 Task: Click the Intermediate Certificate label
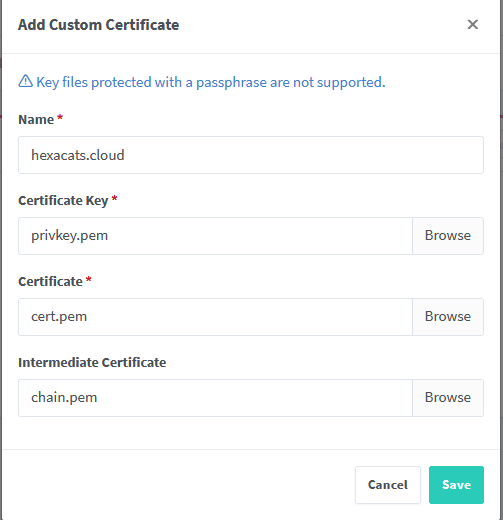tap(92, 363)
